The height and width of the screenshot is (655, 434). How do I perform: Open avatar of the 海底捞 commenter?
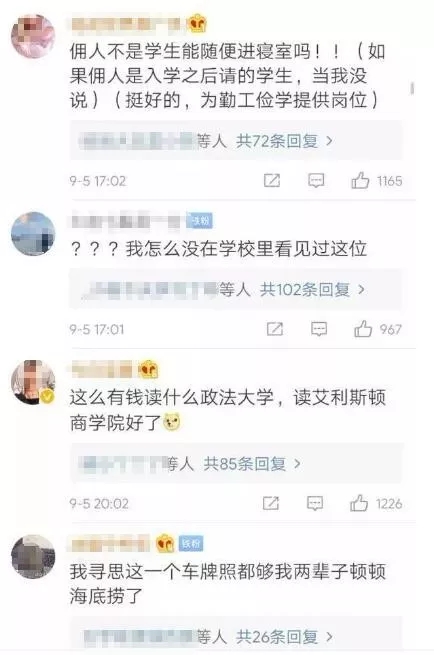click(33, 556)
